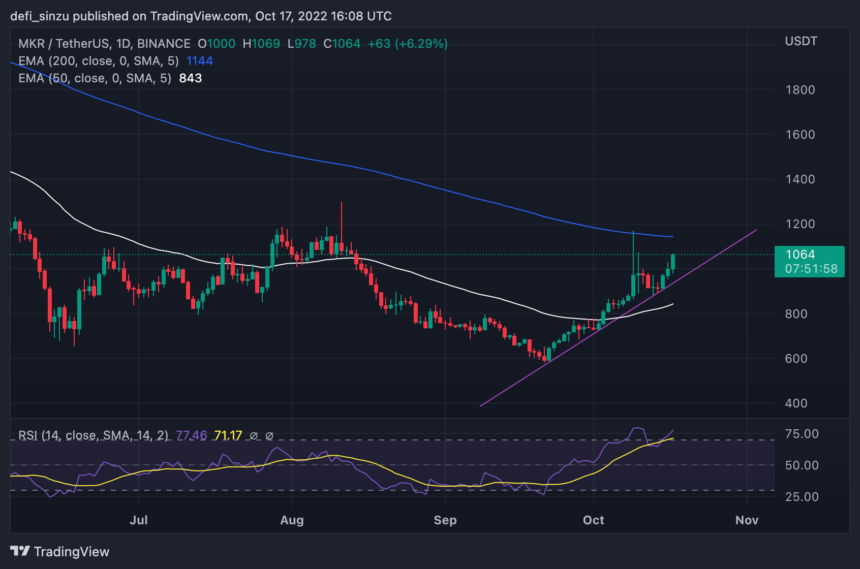This screenshot has height=569, width=860.
Task: Click the 1800 level on price axis
Action: tap(800, 90)
